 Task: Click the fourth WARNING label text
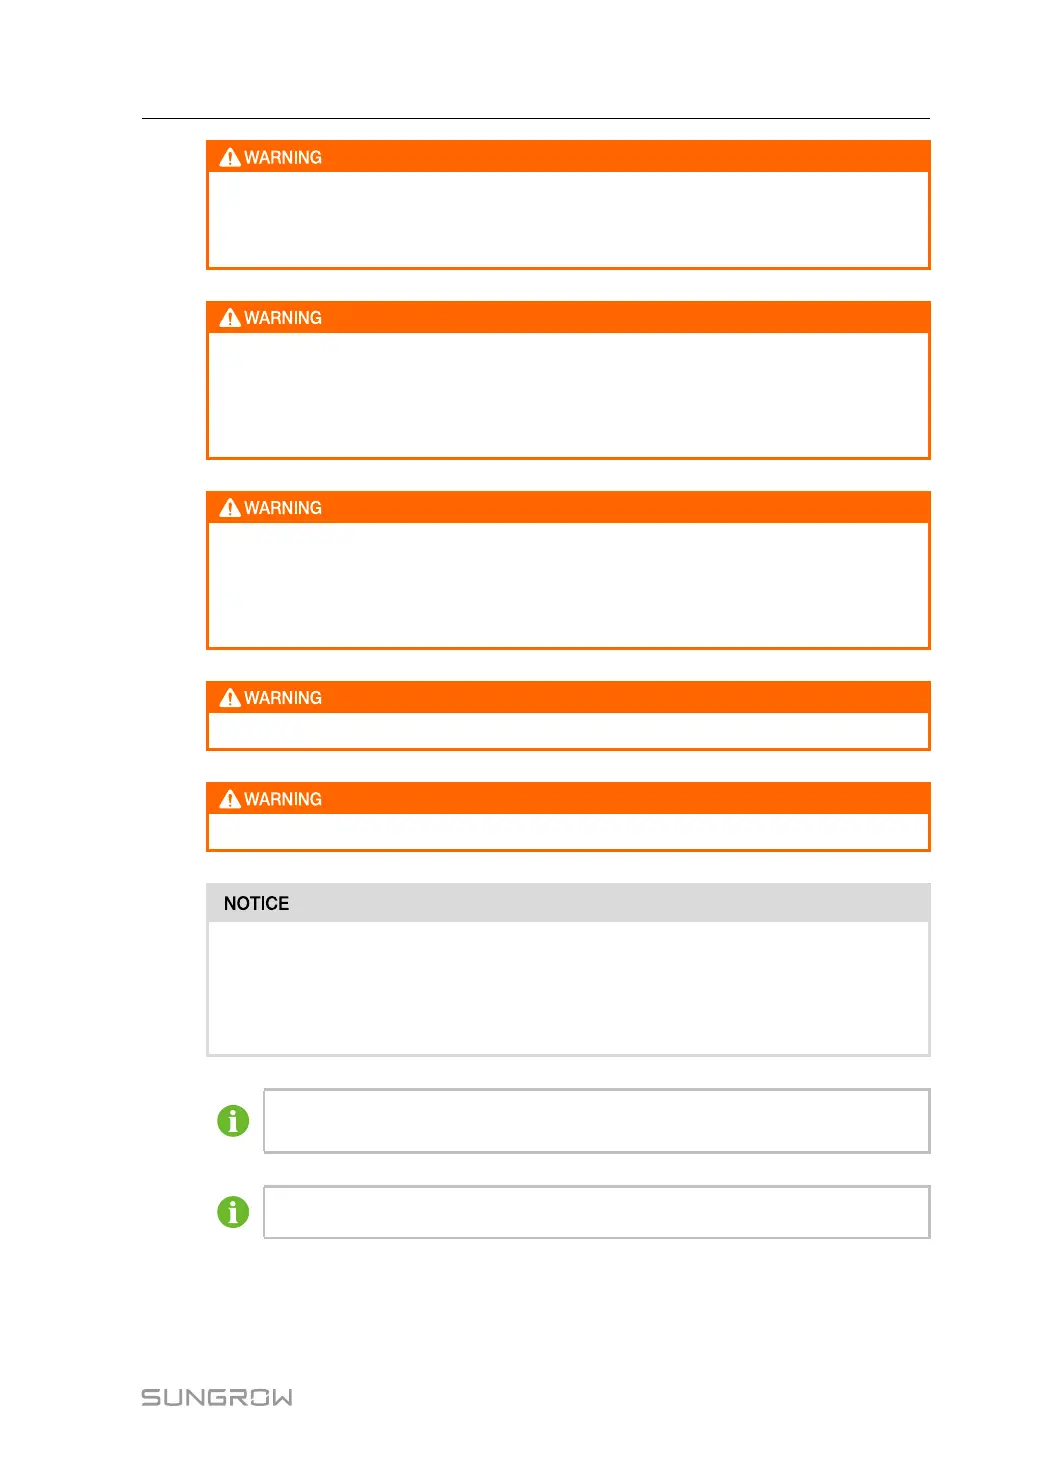283,697
